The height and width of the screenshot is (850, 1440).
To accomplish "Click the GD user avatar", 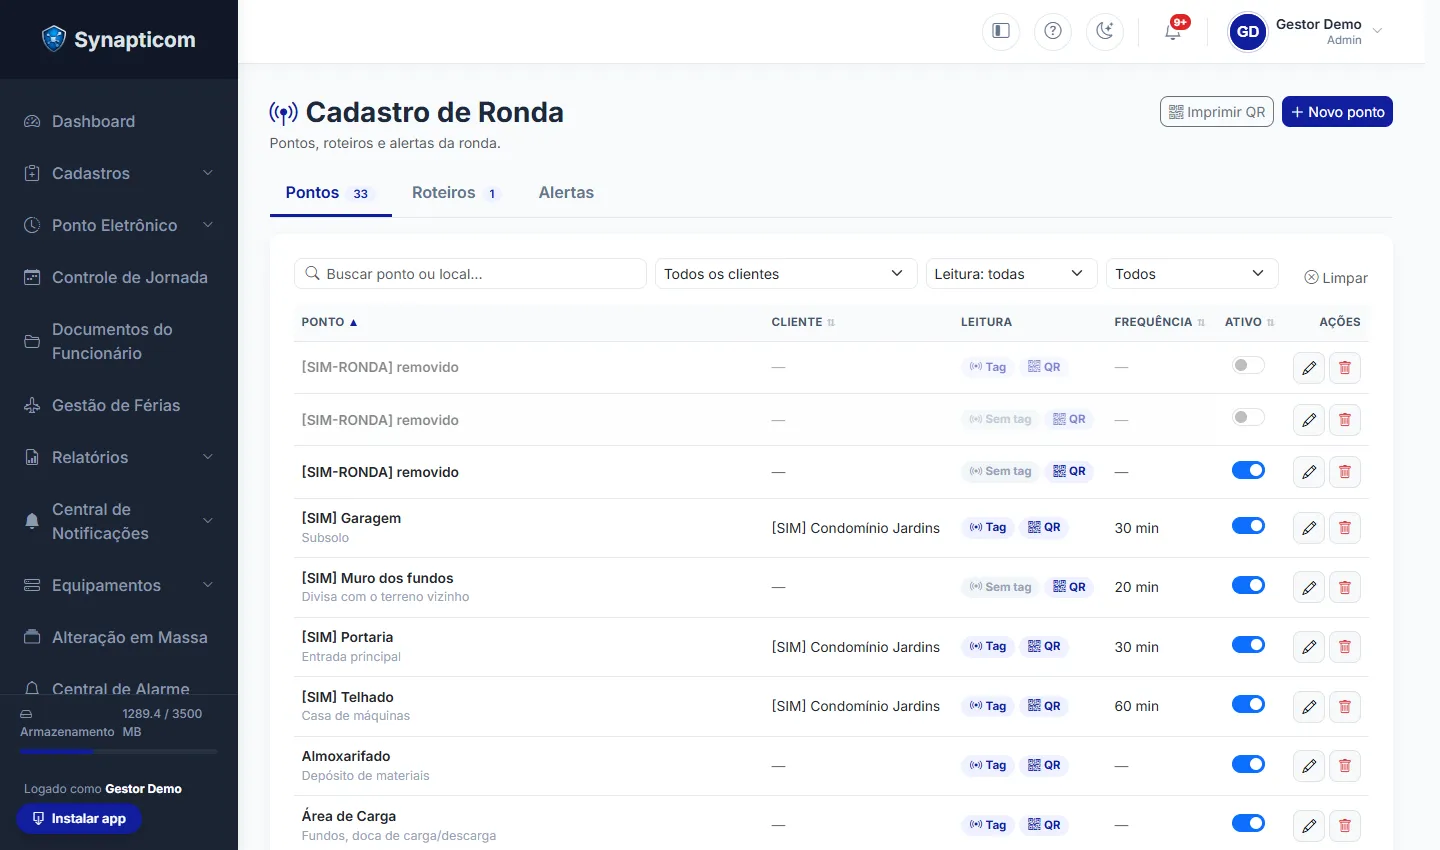I will point(1248,32).
